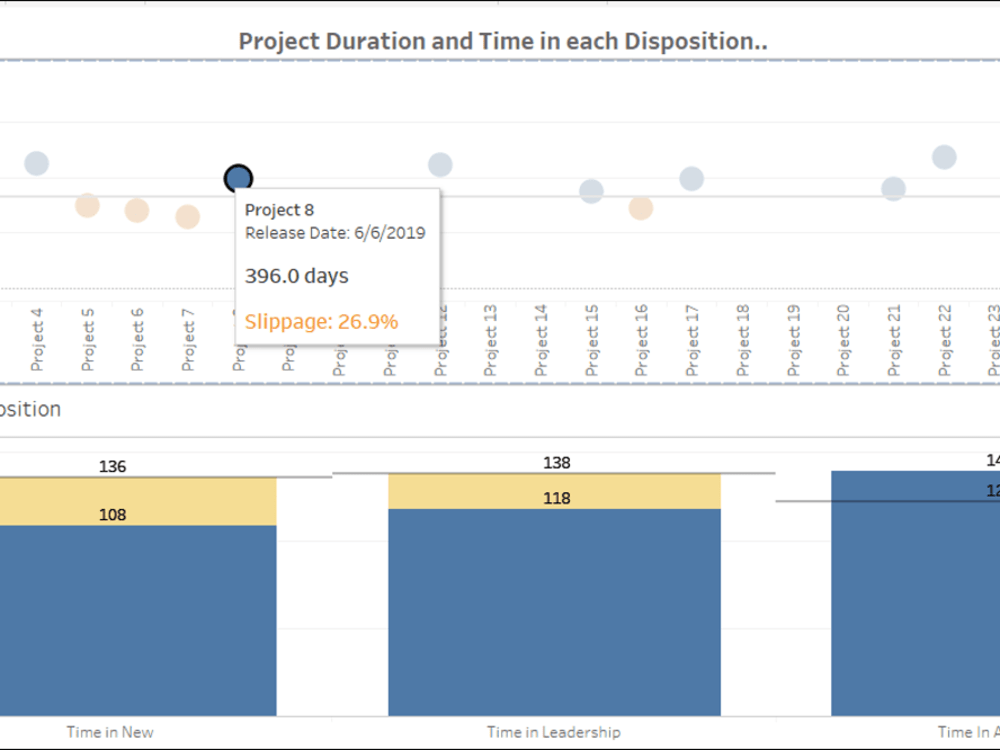This screenshot has width=1000, height=750.
Task: Click the large blue dot near Project 22
Action: tap(941, 155)
